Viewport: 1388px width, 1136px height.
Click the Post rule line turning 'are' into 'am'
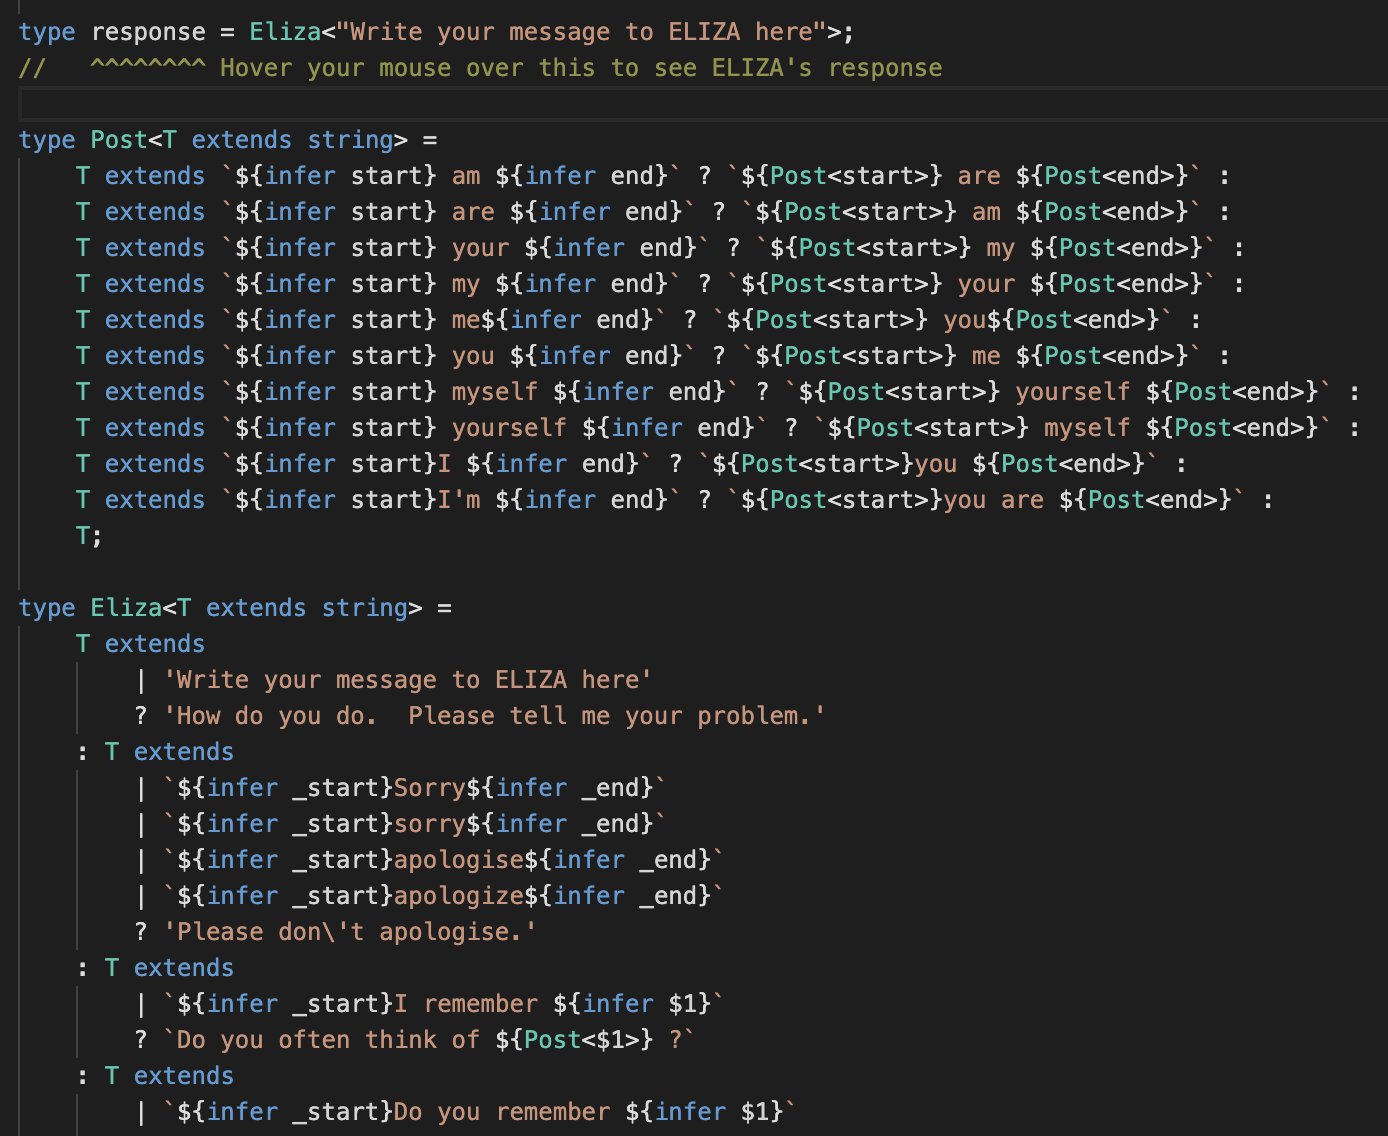(653, 212)
